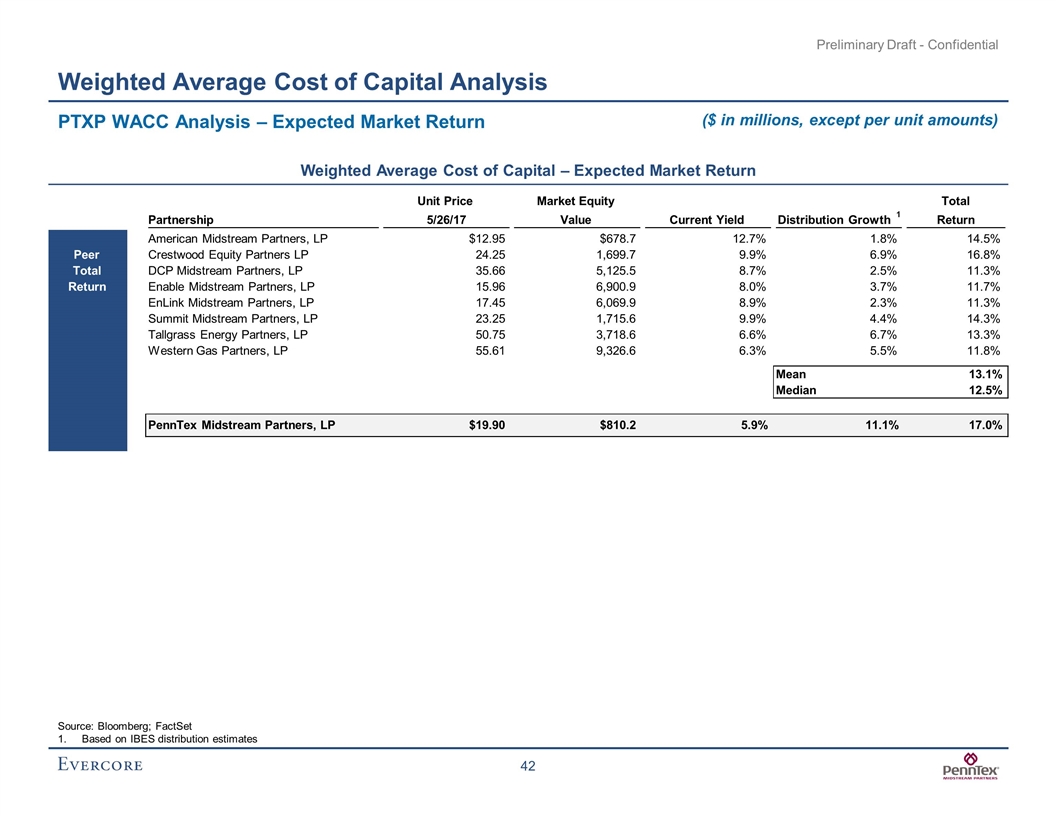Screen dimensions: 1056x816
Task: Click Crestwood's 24.25 unit price
Action: pos(490,254)
